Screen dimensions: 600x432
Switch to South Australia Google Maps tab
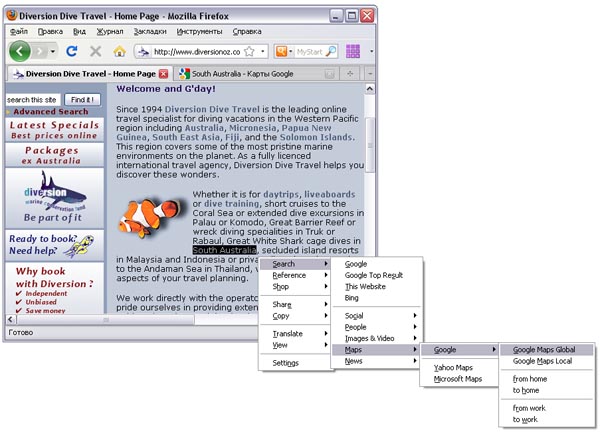(x=257, y=74)
